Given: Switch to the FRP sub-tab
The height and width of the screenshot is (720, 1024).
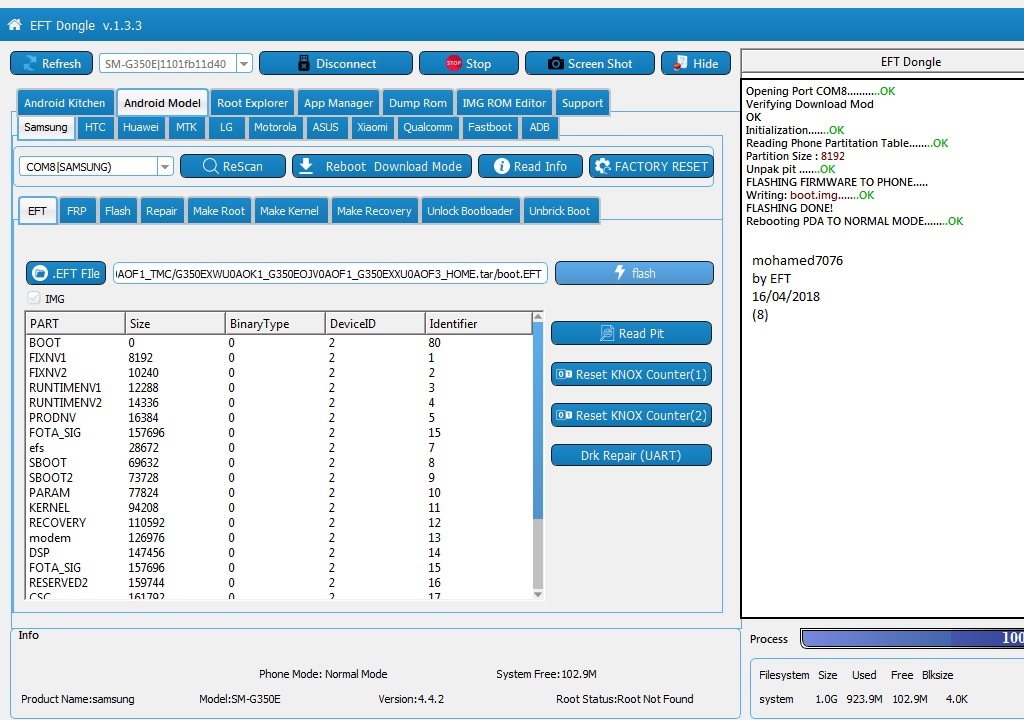Looking at the screenshot, I should click(76, 210).
